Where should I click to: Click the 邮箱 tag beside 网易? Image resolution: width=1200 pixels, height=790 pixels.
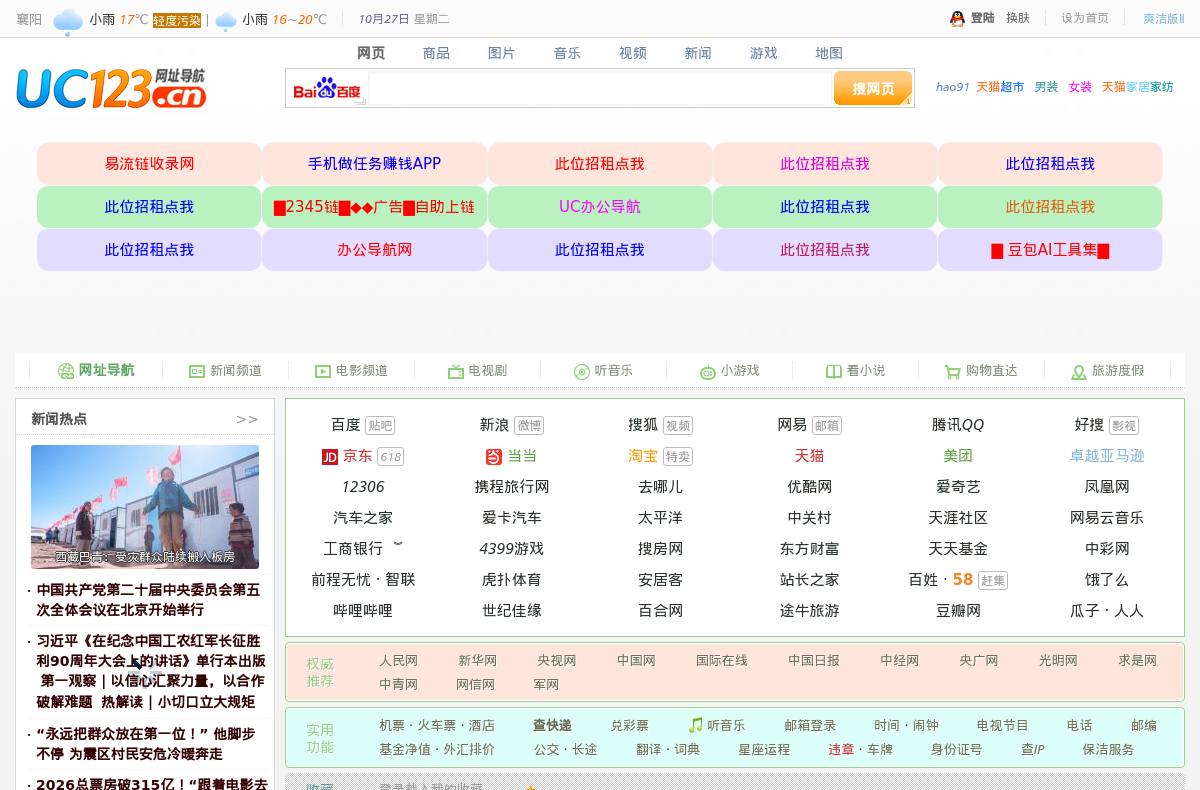(827, 426)
